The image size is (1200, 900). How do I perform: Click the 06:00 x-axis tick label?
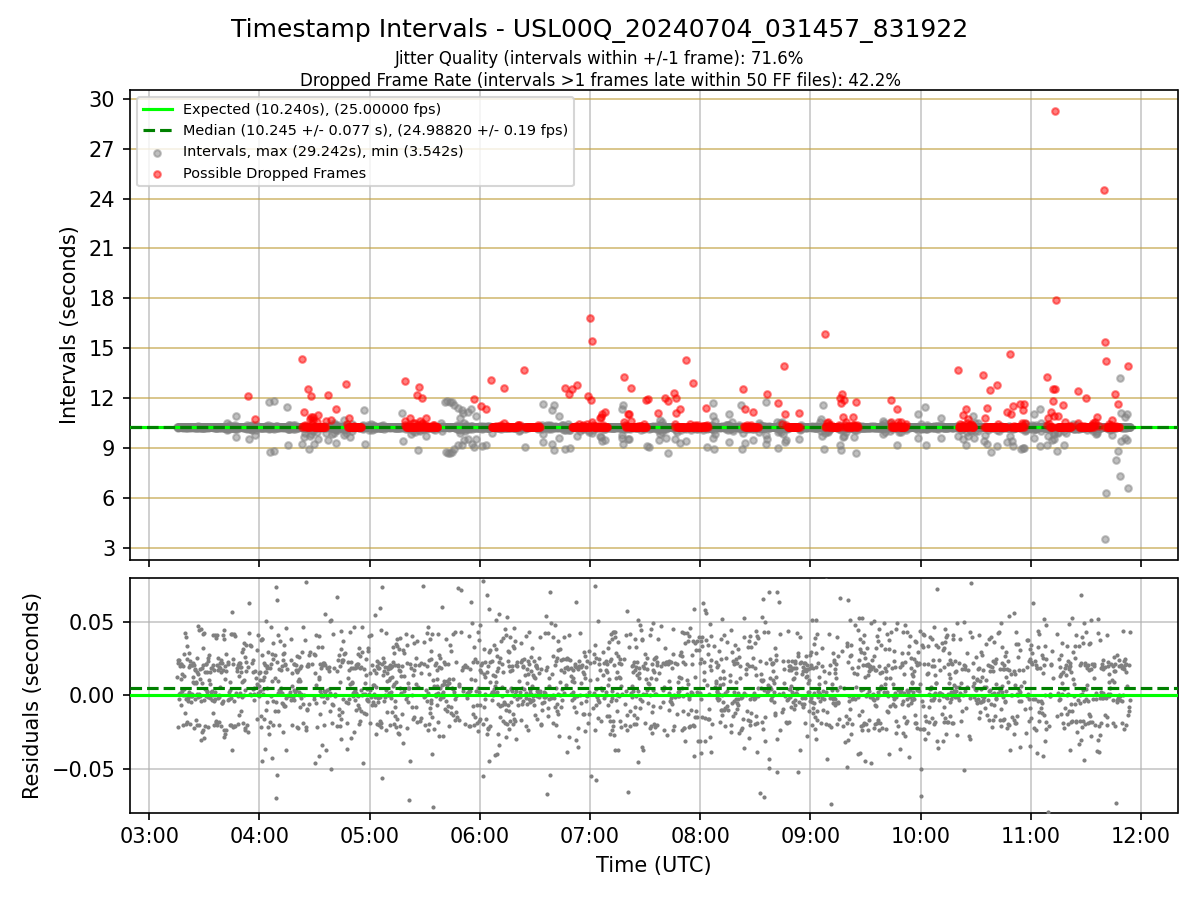[480, 834]
